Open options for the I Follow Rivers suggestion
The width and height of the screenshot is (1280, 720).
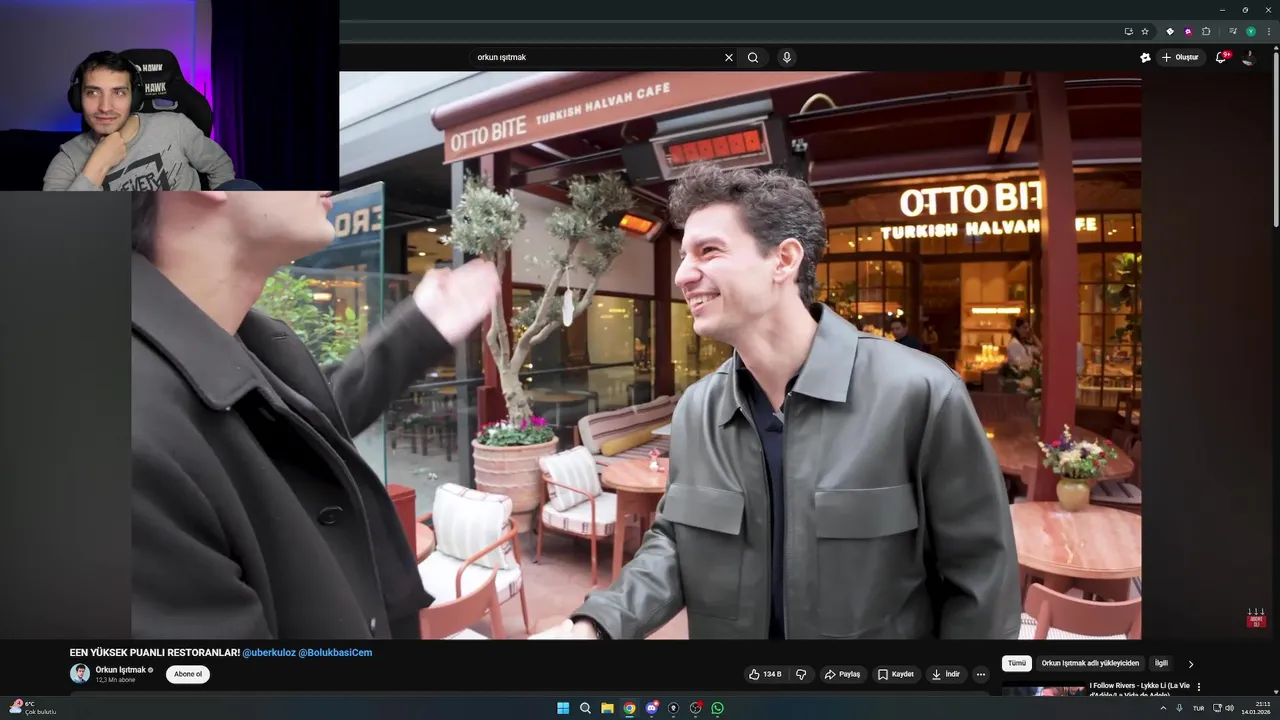(x=1199, y=687)
